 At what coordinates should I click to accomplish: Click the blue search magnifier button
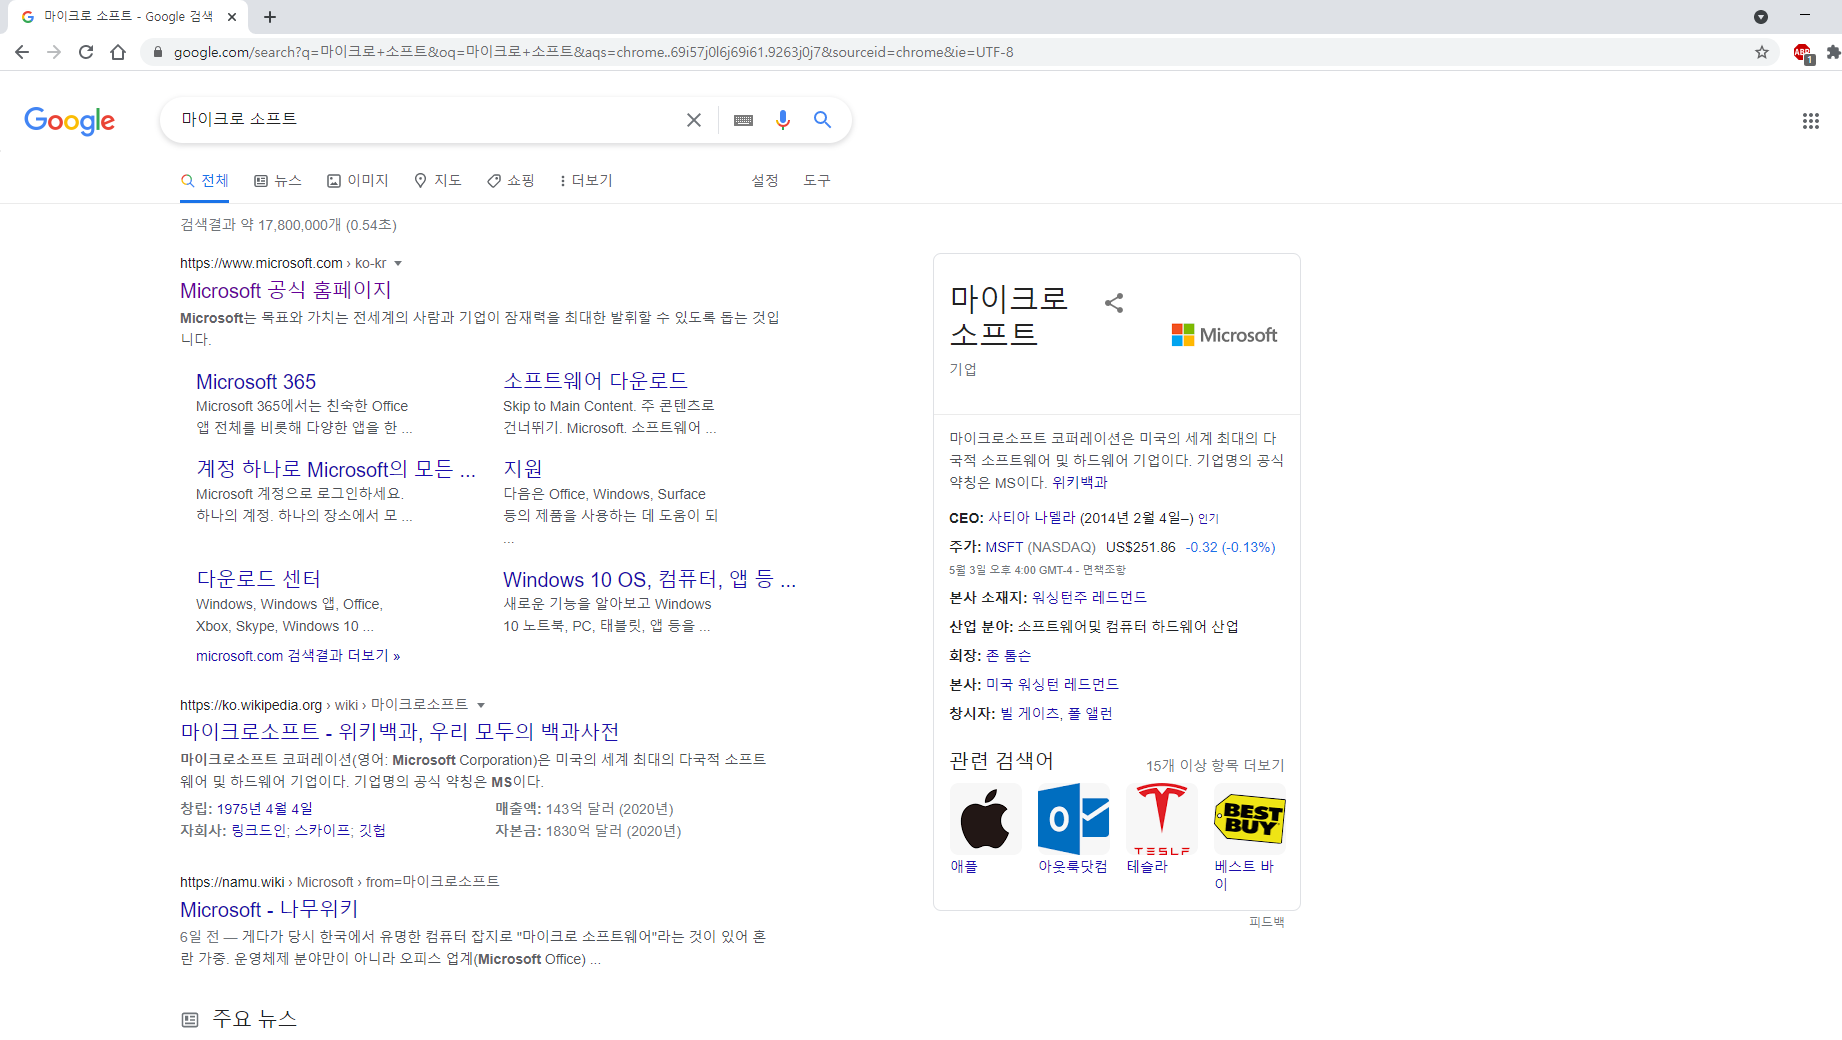point(823,120)
